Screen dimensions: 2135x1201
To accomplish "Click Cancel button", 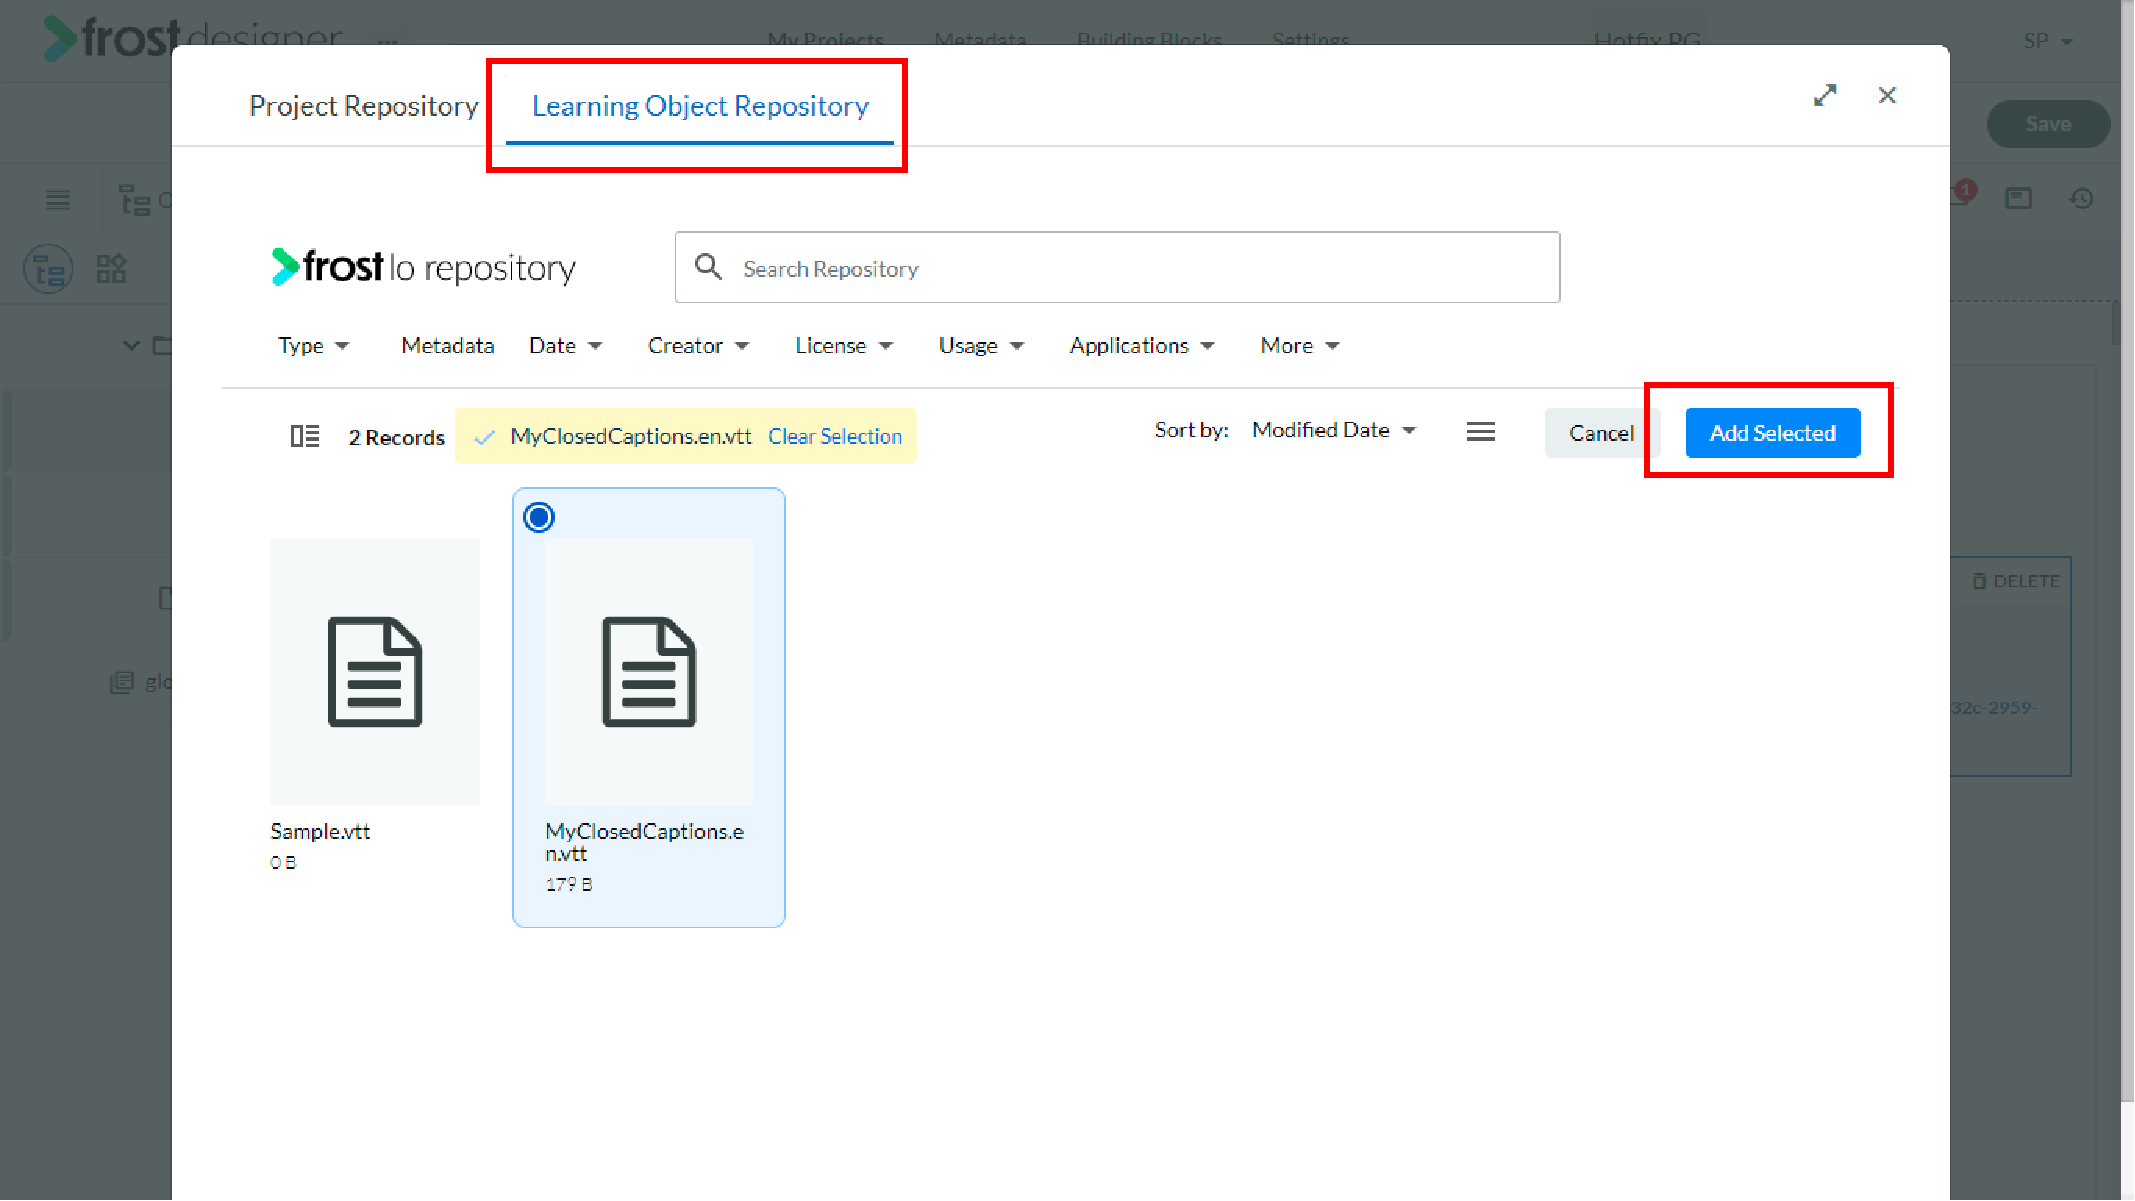I will point(1601,433).
